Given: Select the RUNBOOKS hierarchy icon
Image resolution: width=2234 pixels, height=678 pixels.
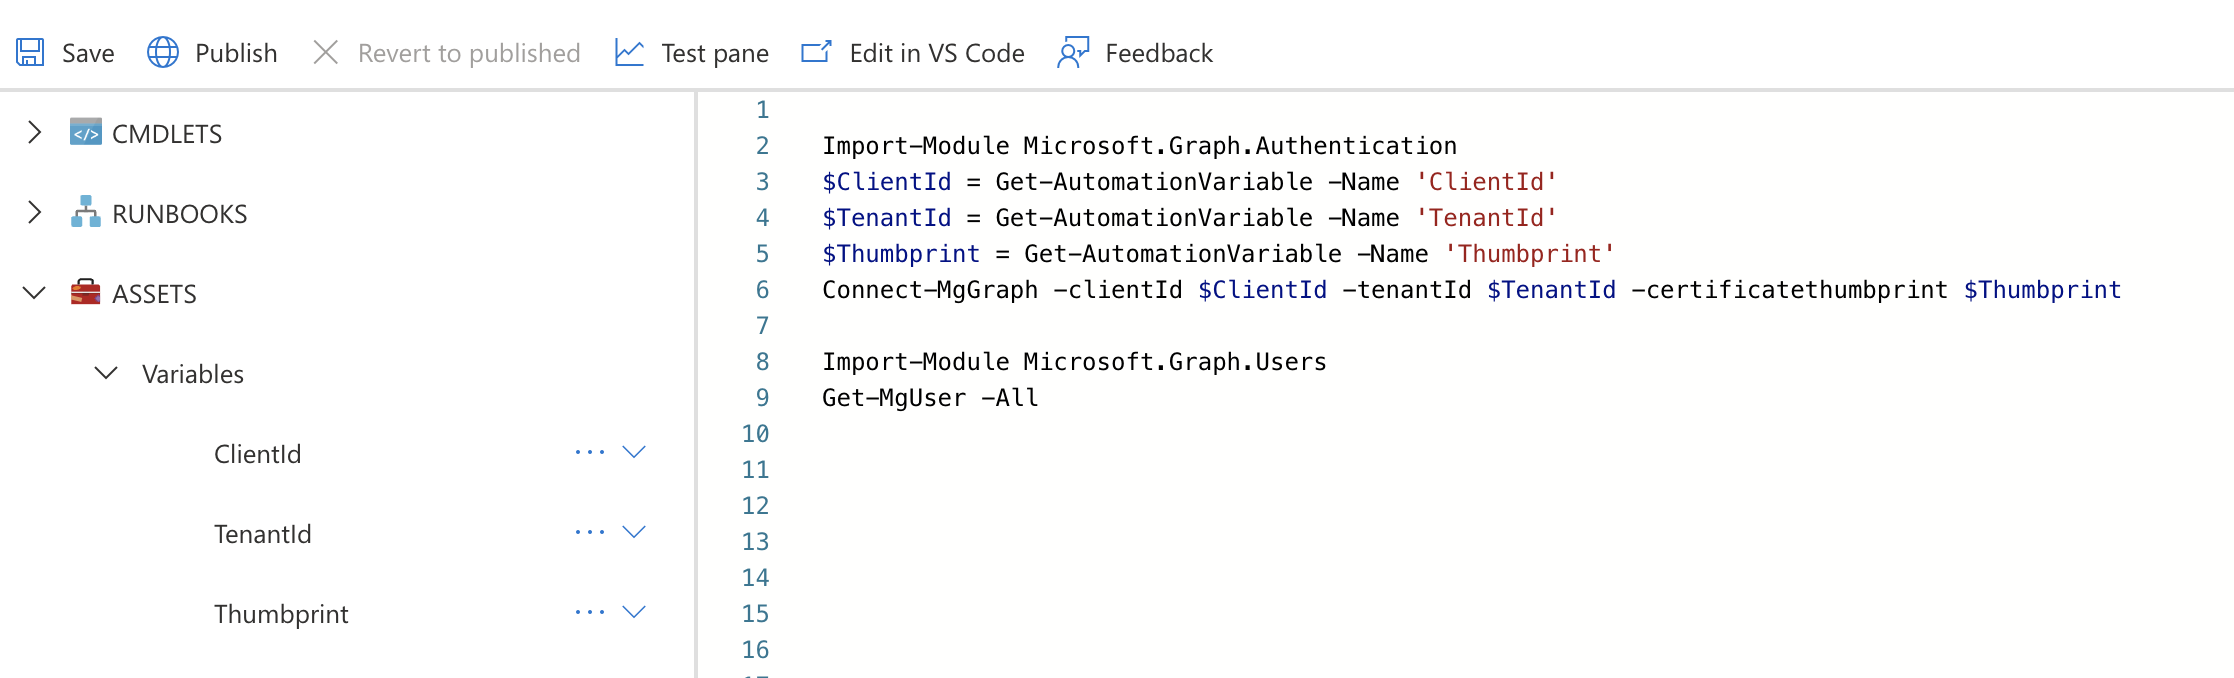Looking at the screenshot, I should point(84,213).
